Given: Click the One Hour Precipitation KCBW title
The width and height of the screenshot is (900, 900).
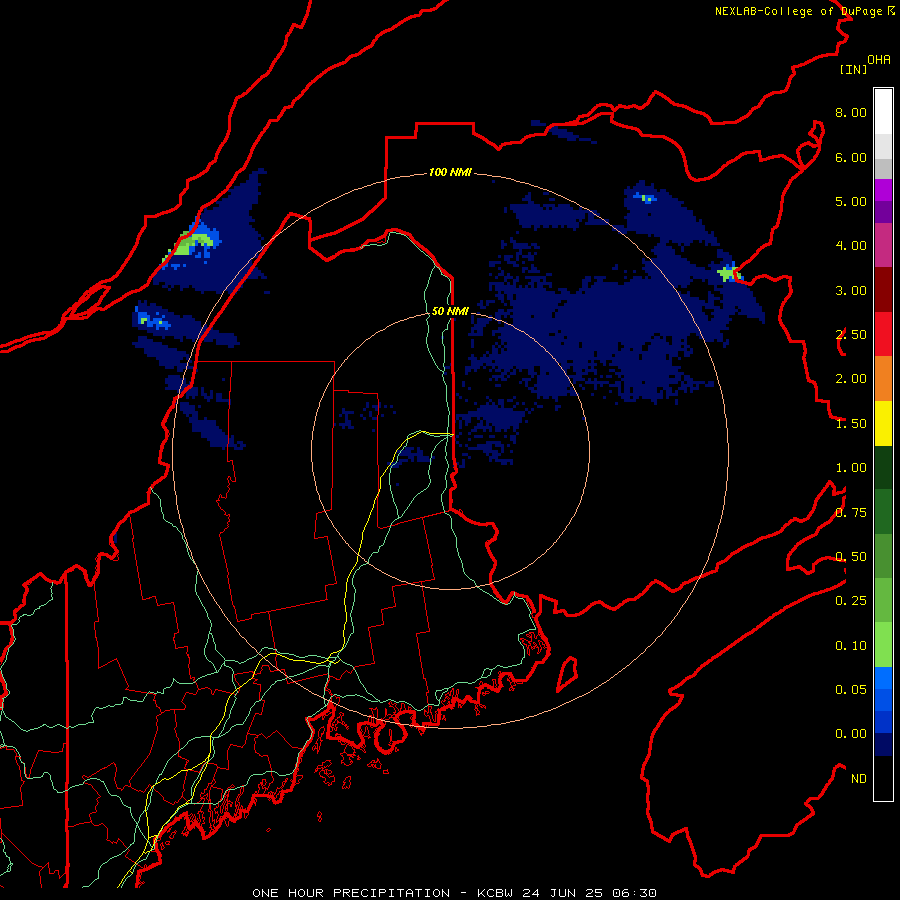Looking at the screenshot, I should pyautogui.click(x=454, y=893).
